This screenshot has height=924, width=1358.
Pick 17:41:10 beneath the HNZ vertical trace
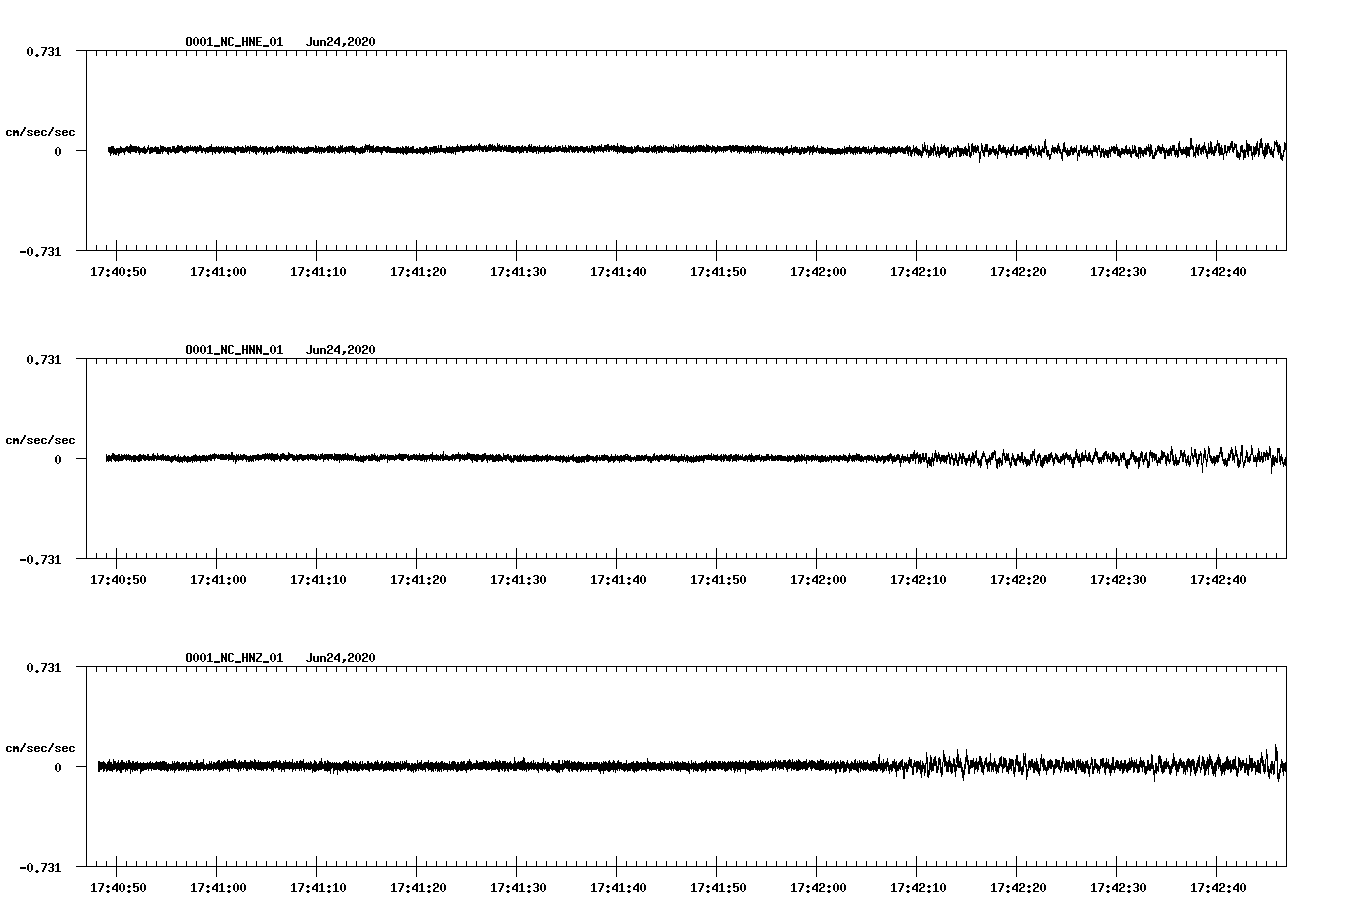click(318, 887)
